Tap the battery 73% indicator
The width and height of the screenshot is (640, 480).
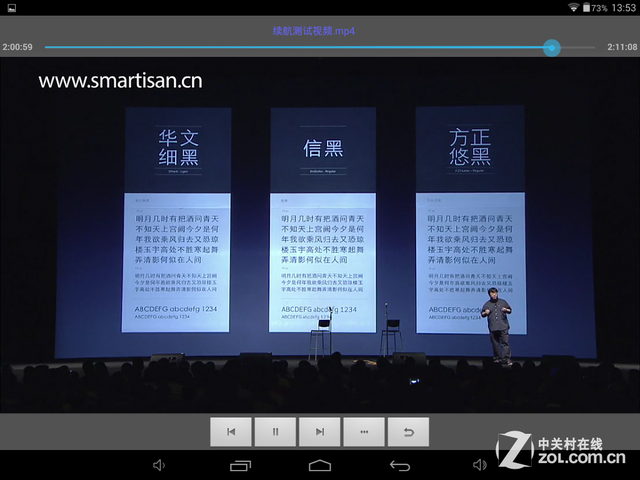(x=595, y=8)
